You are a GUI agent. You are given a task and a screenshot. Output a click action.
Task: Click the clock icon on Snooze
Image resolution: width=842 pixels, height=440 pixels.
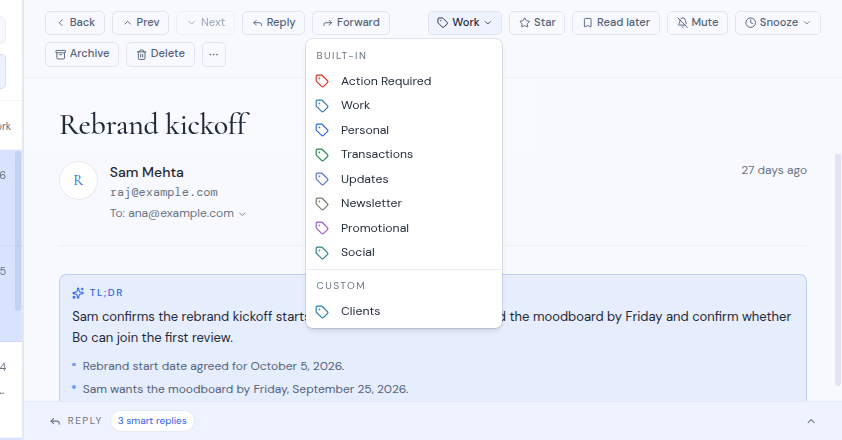(751, 23)
